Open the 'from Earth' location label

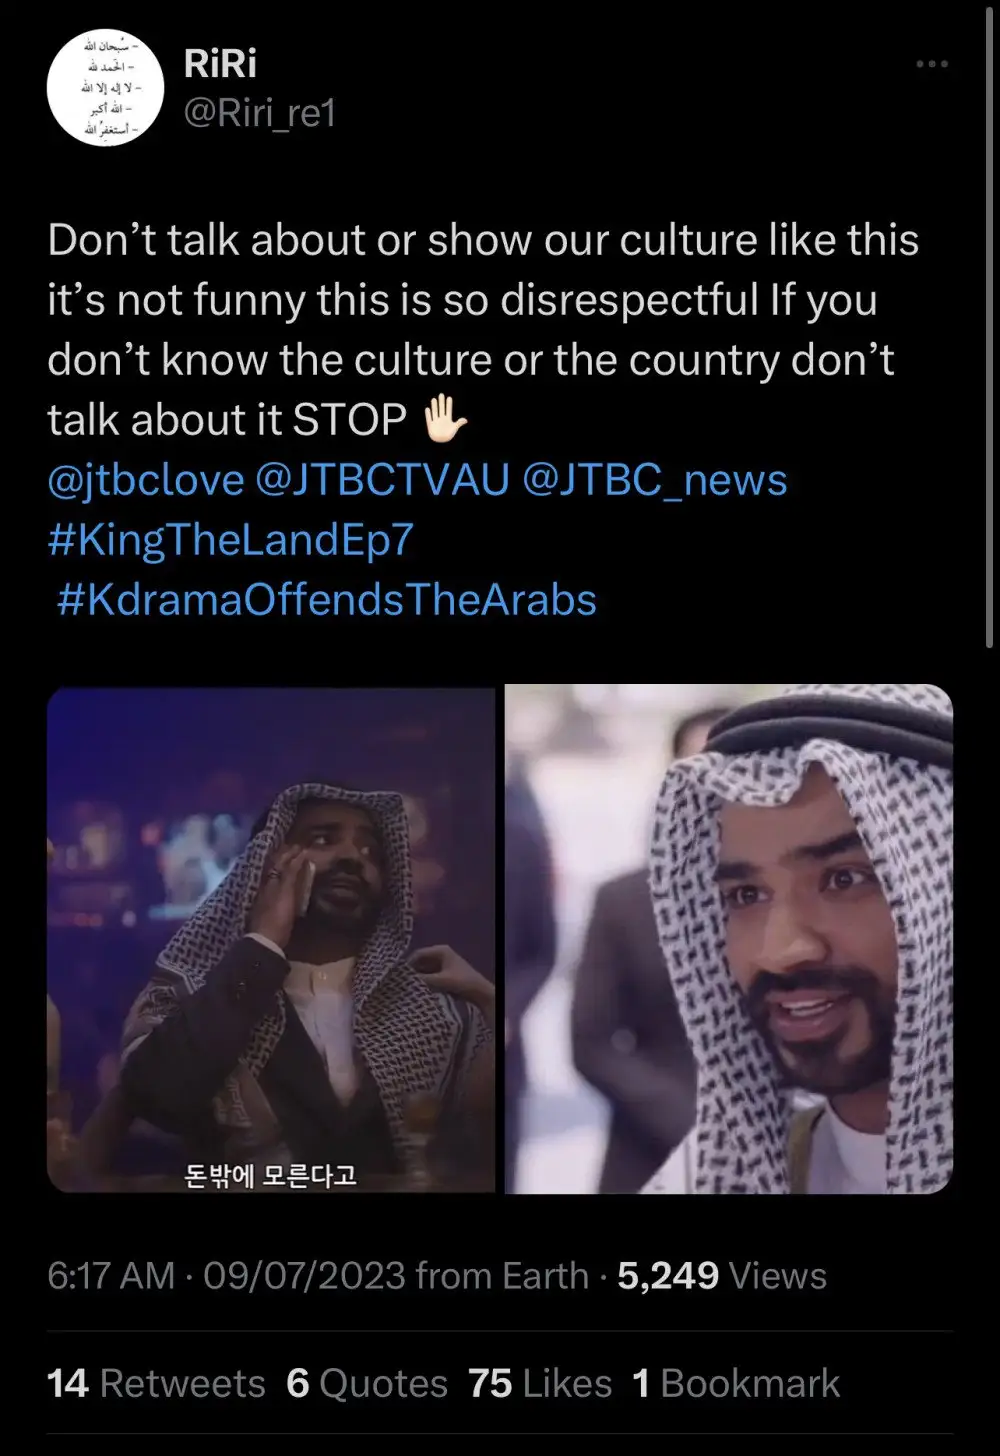[502, 1276]
